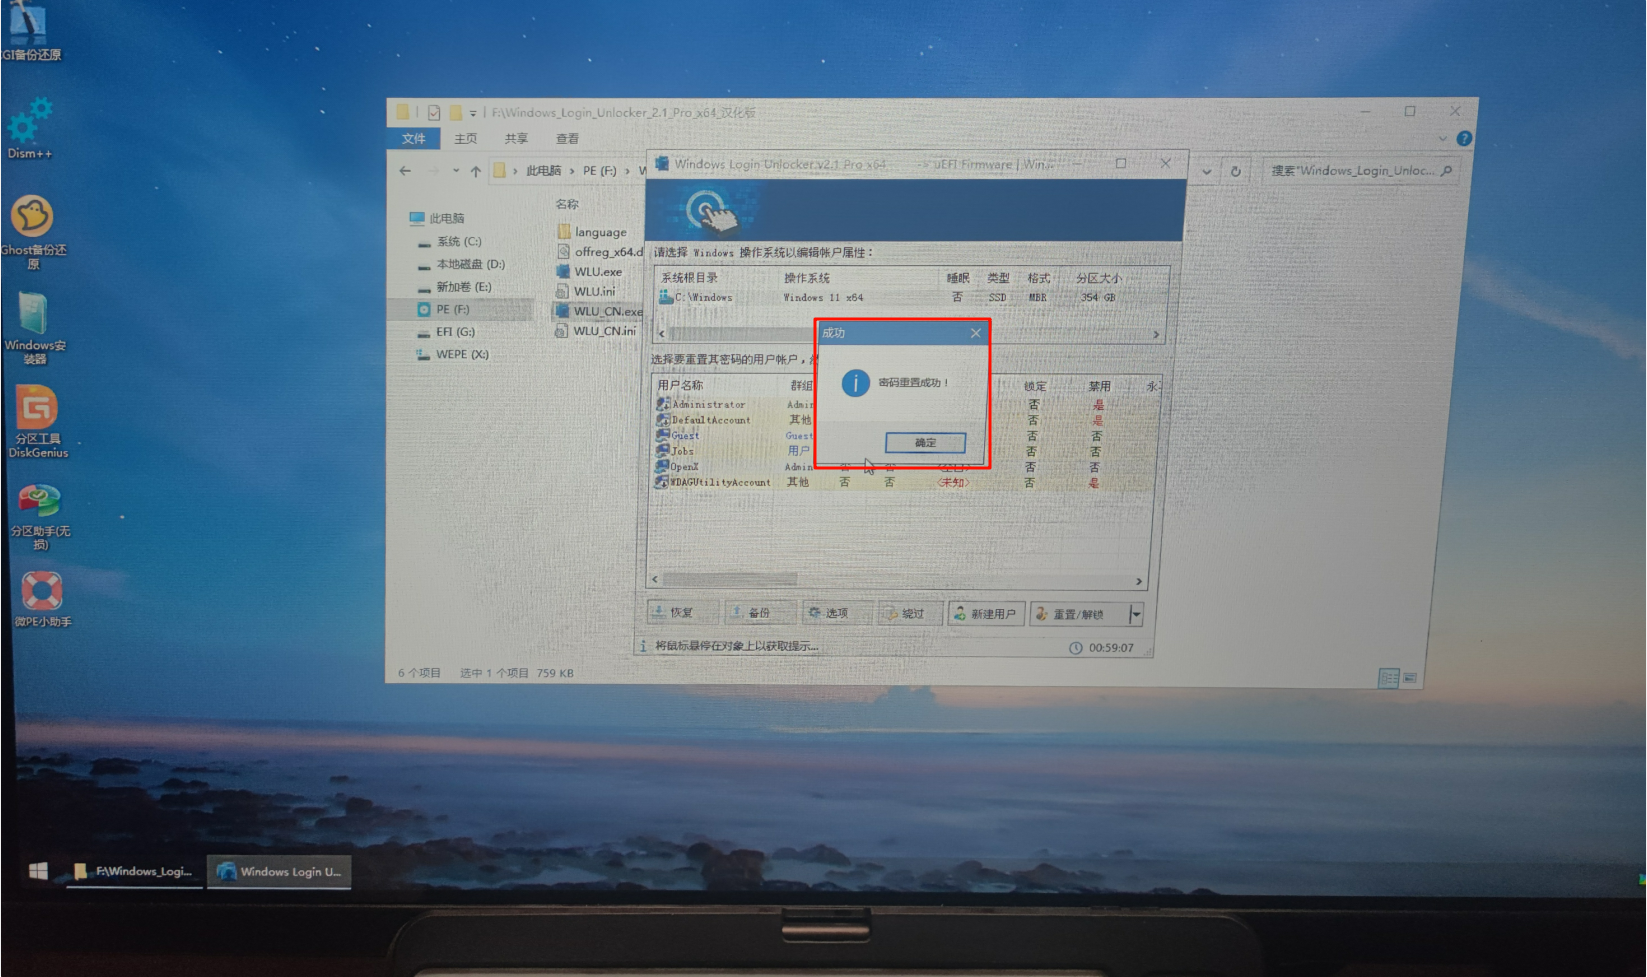Click the 用户名称 column header
Viewport: 1647px width, 977px height.
(x=680, y=385)
